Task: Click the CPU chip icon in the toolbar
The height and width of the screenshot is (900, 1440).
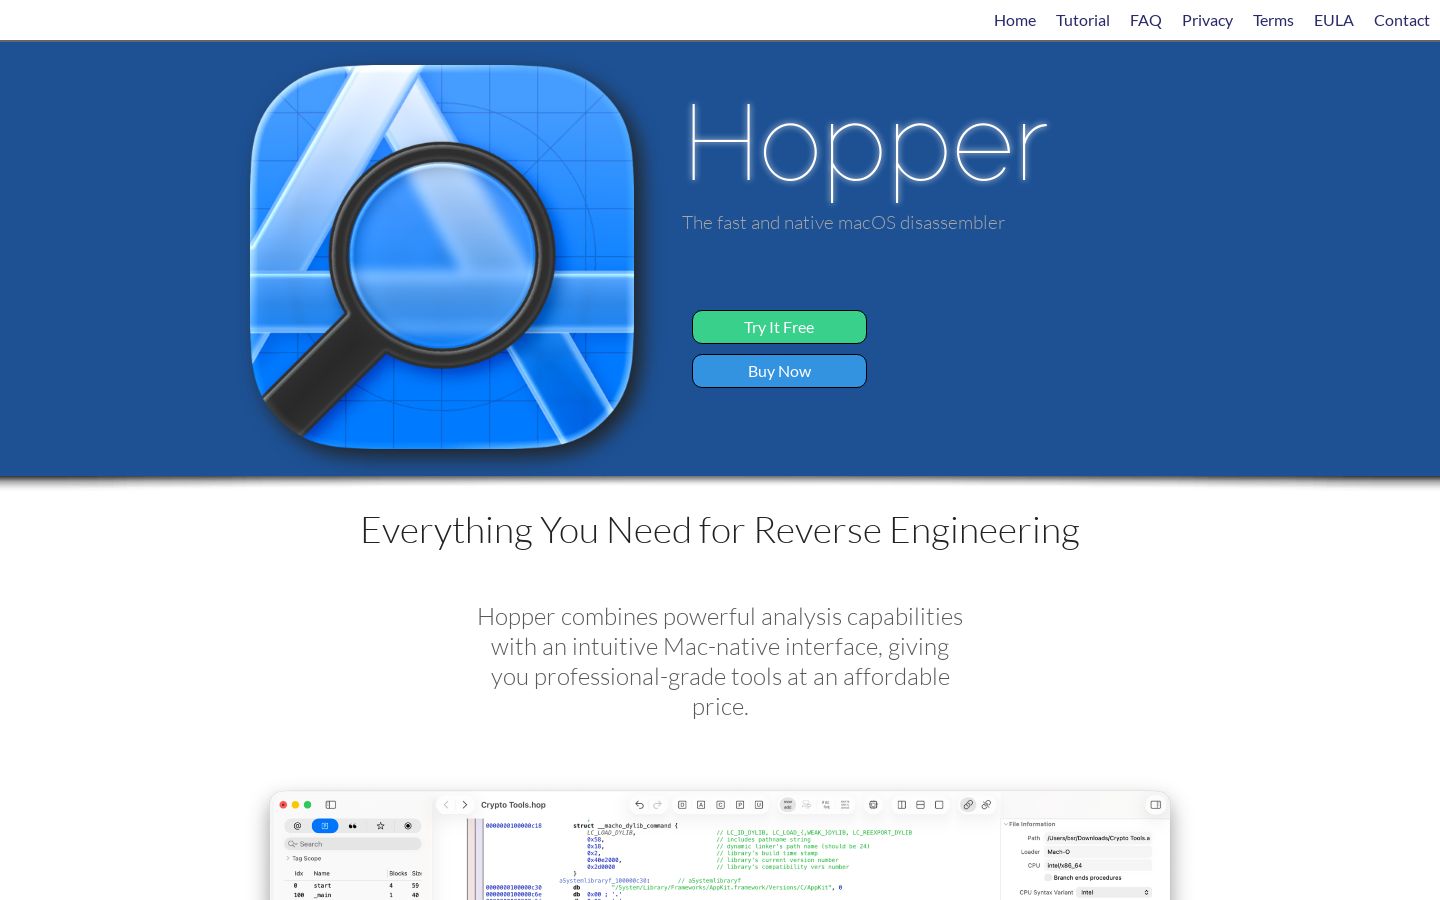Action: pyautogui.click(x=873, y=804)
